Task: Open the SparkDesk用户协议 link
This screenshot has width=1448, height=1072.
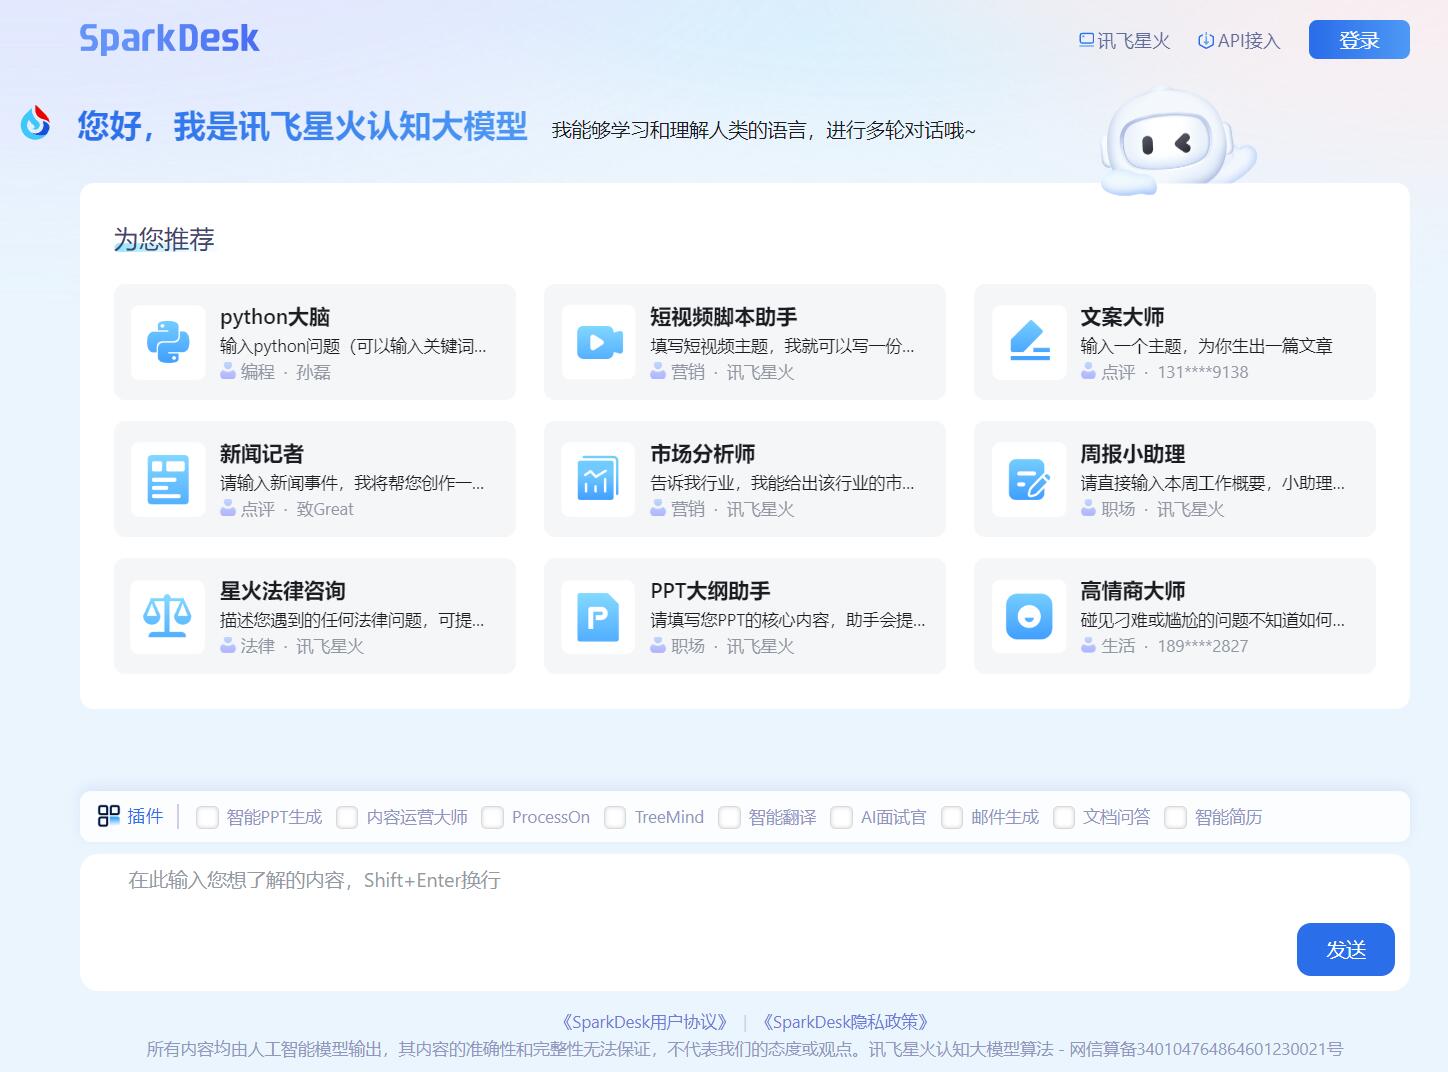Action: point(644,1022)
